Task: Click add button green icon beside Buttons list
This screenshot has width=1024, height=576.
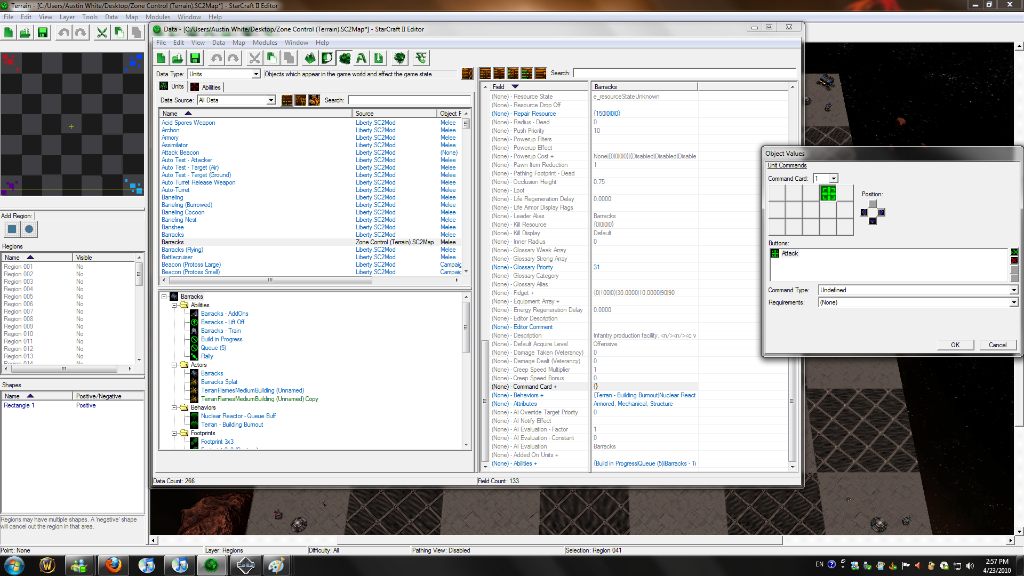Action: (1014, 252)
